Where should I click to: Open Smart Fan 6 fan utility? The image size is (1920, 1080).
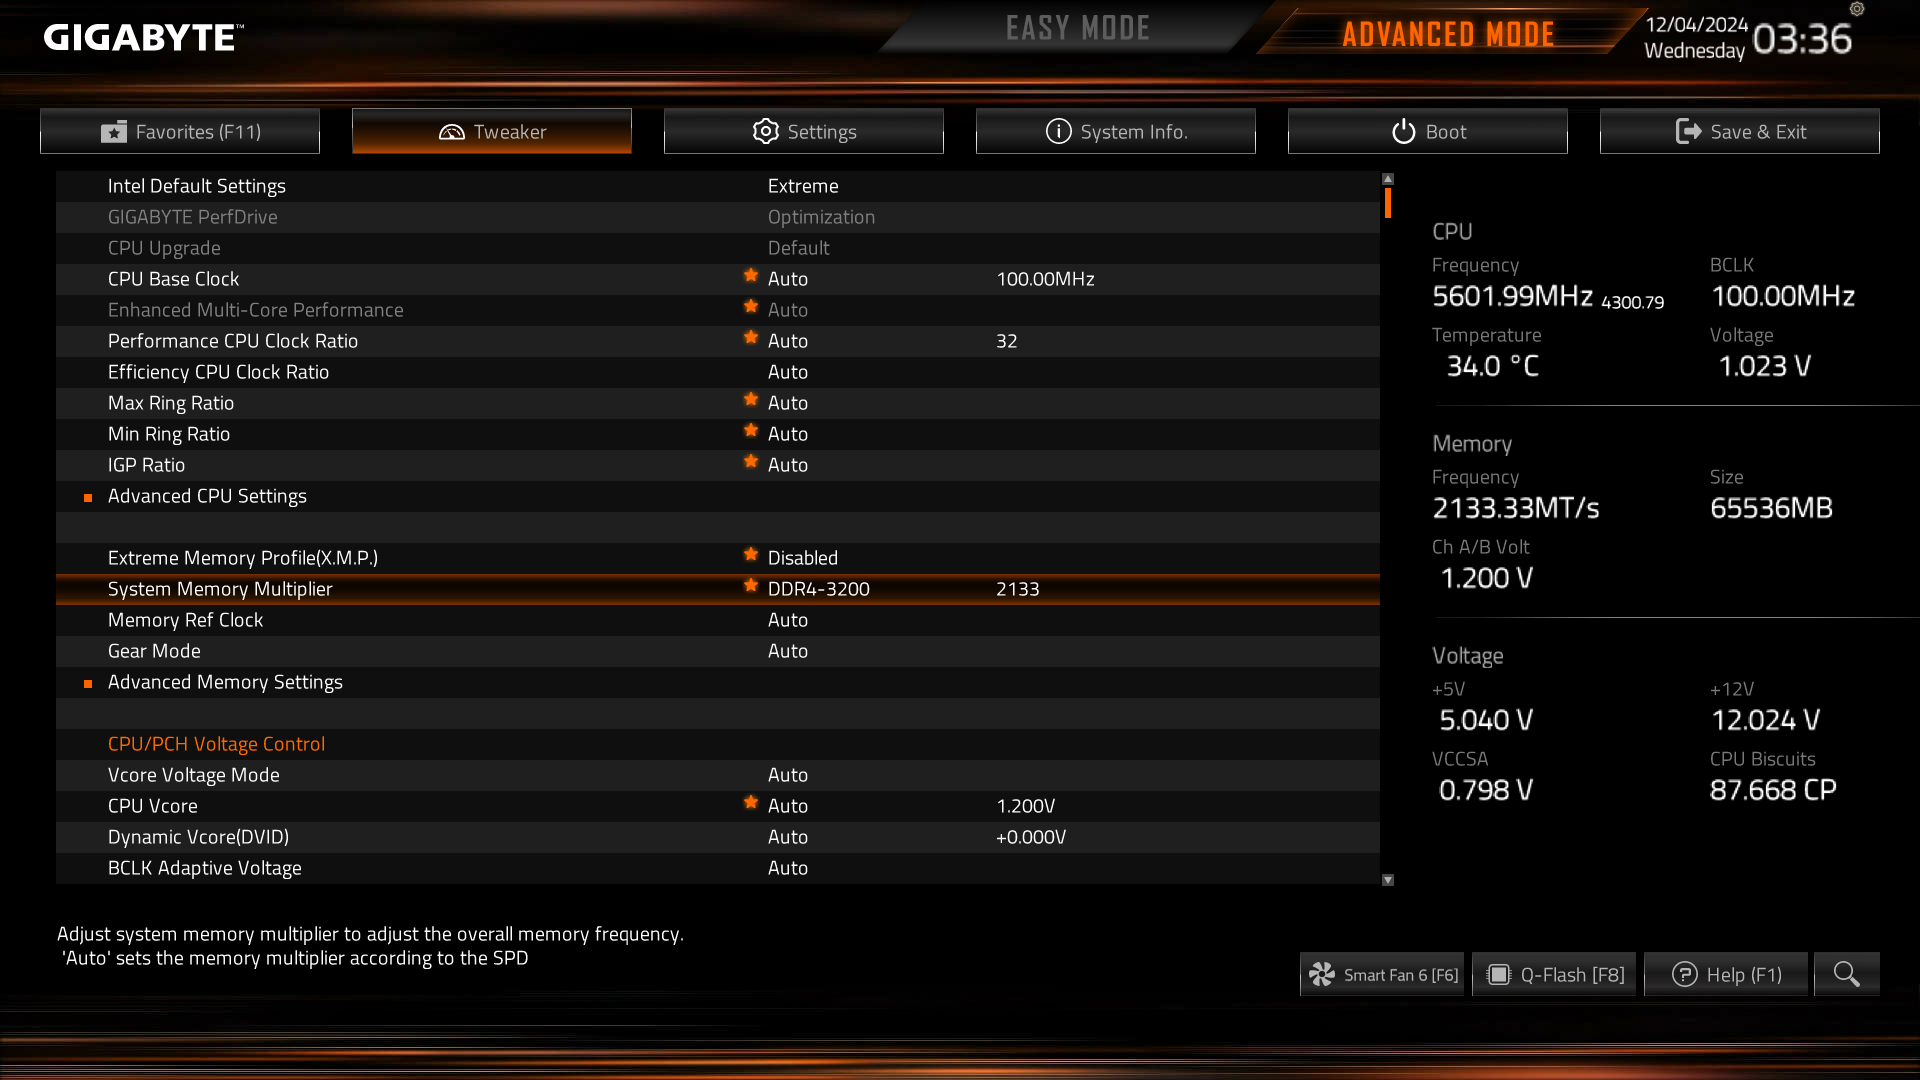coord(1382,974)
